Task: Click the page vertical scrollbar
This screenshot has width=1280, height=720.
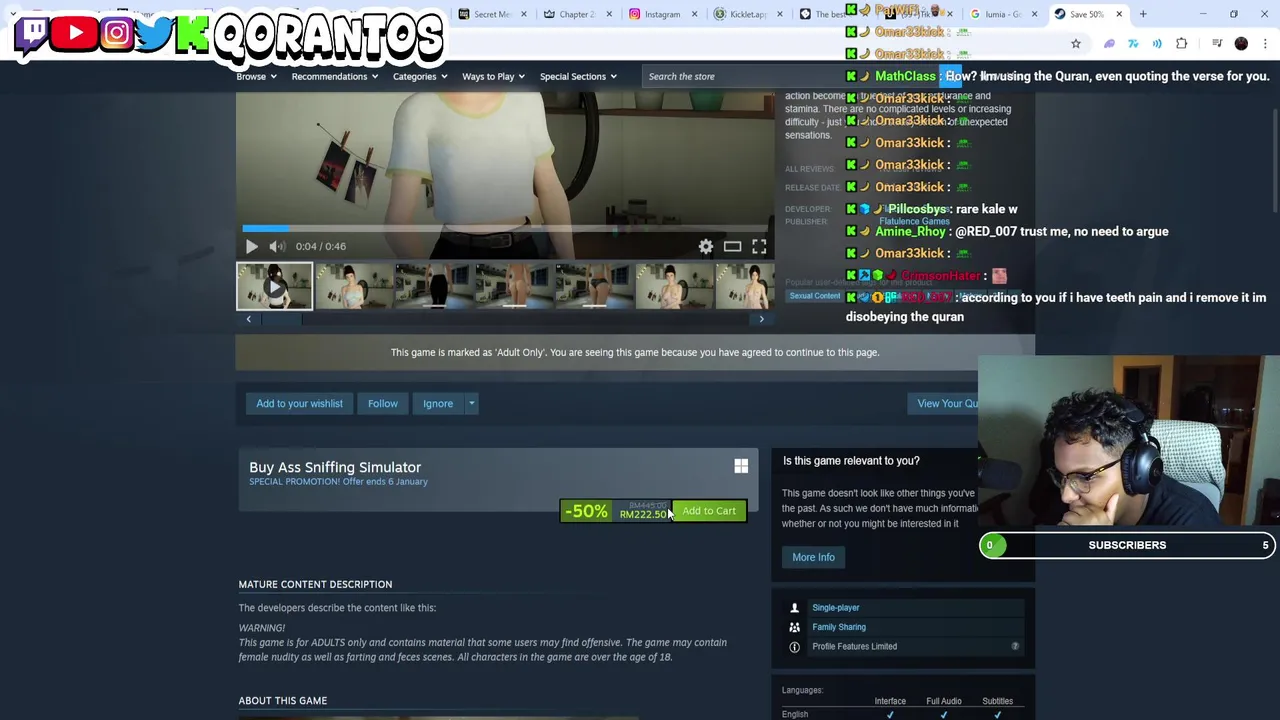Action: 1275,160
